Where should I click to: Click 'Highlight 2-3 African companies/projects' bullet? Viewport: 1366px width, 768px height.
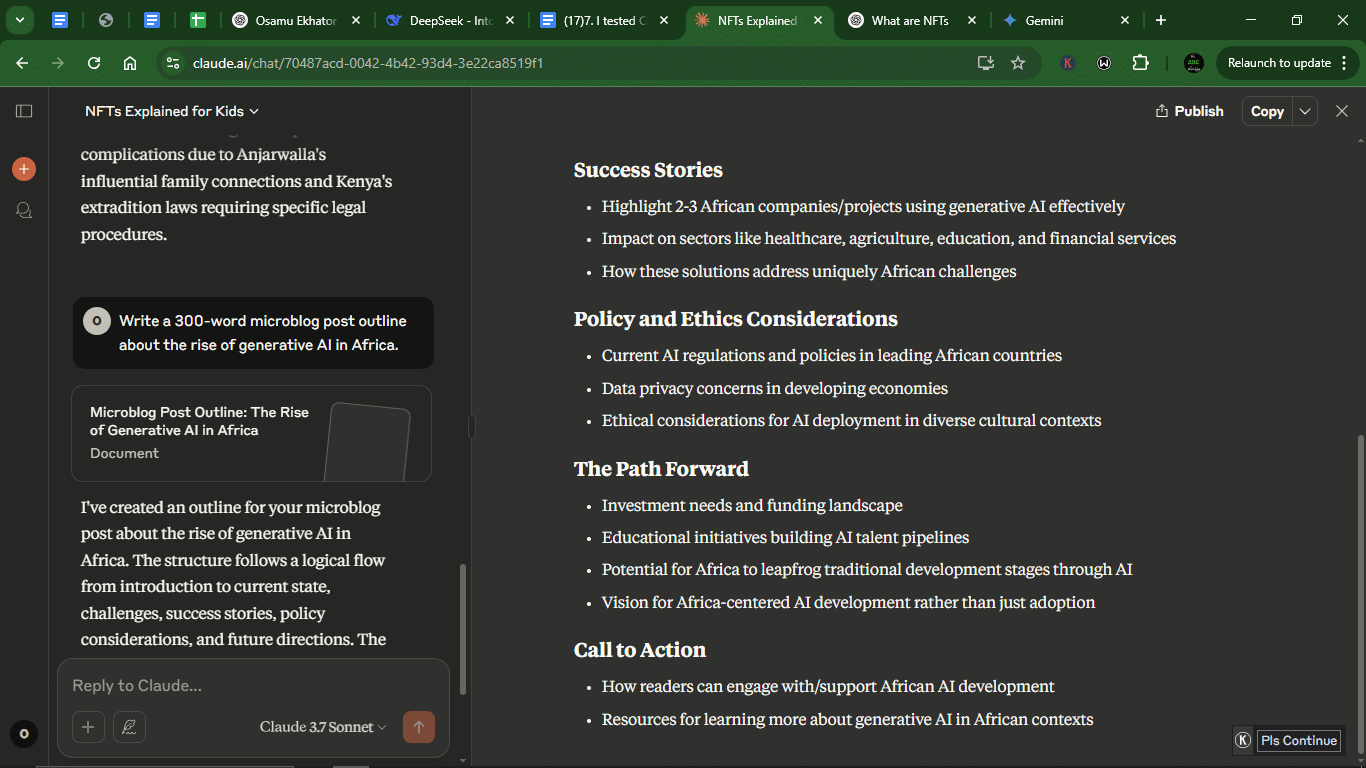click(x=863, y=207)
